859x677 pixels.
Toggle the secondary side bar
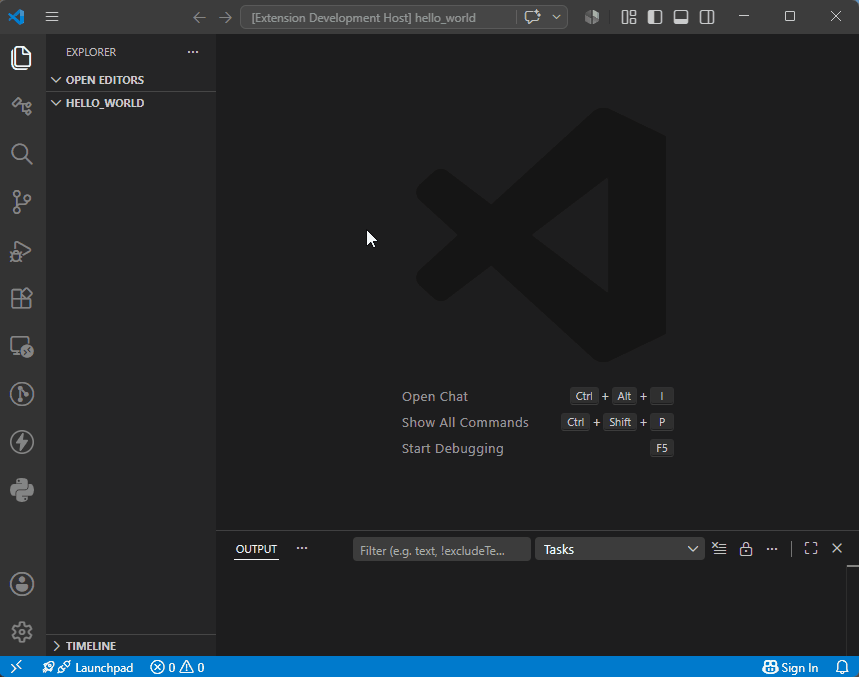(707, 17)
